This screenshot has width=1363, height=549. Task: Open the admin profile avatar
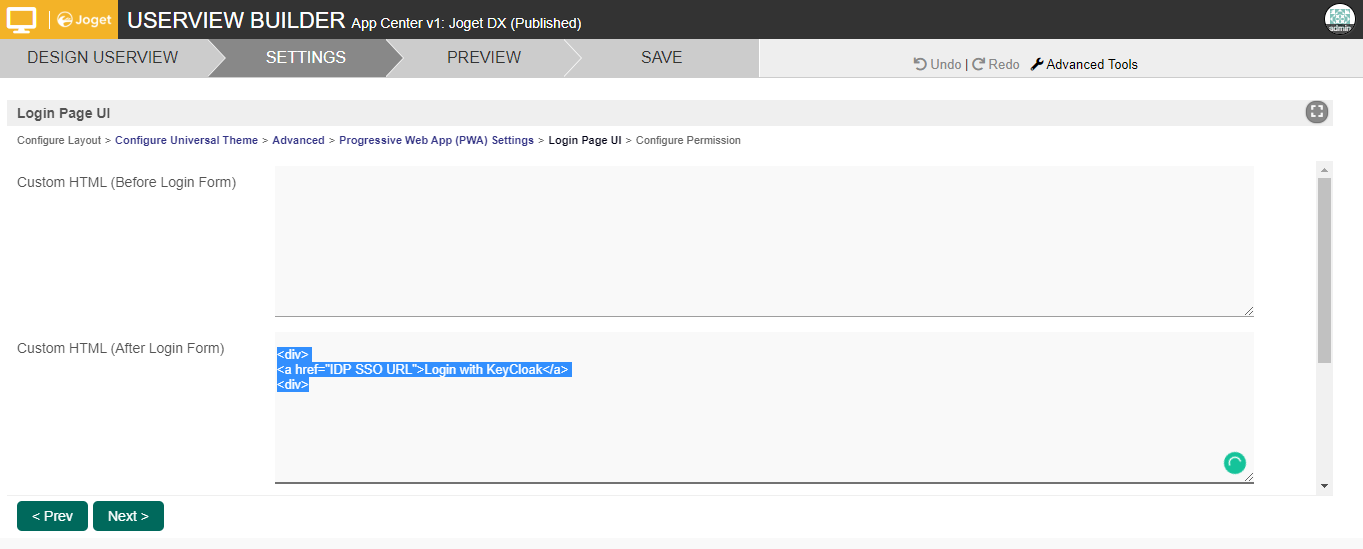tap(1339, 19)
